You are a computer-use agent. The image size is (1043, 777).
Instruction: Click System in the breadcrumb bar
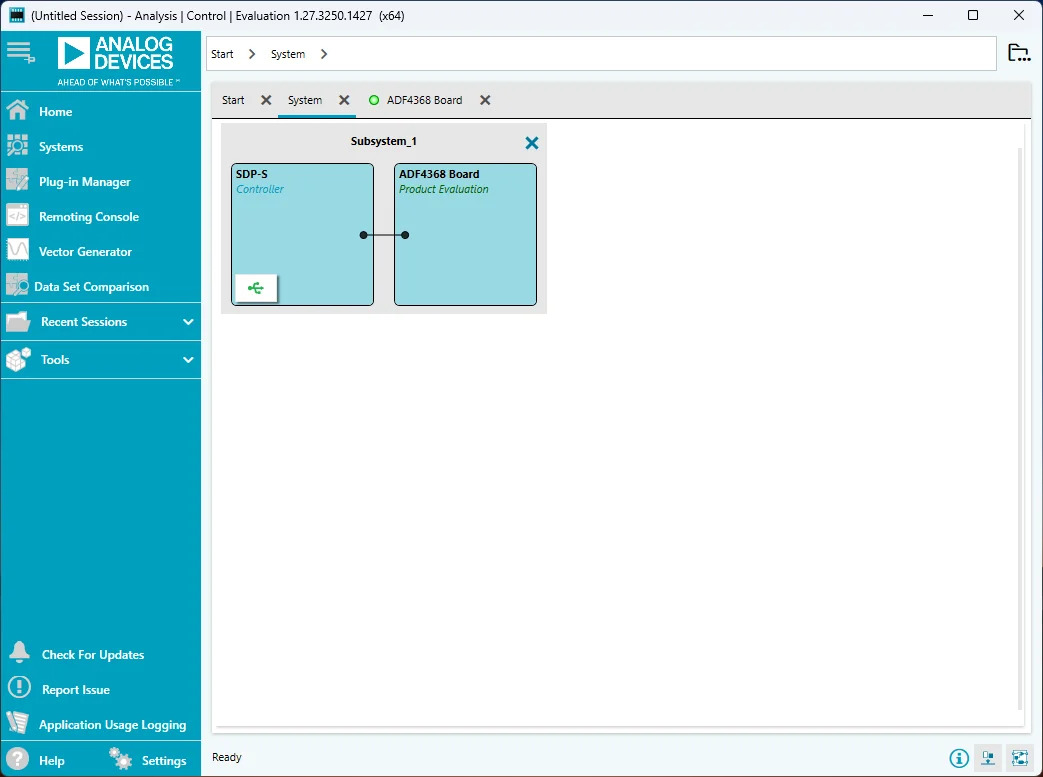pos(287,54)
